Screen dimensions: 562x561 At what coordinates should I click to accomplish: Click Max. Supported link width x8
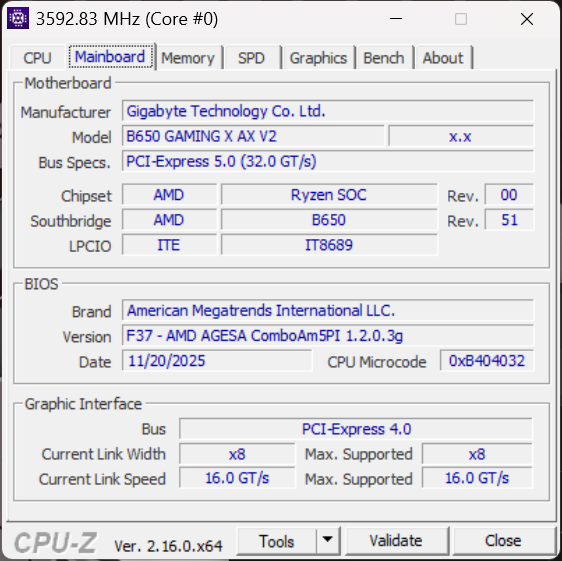(477, 454)
